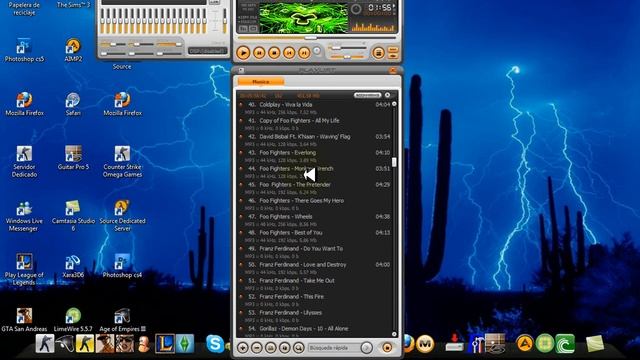Click the green sticky note icon in dock
The height and width of the screenshot is (360, 640).
(595, 344)
